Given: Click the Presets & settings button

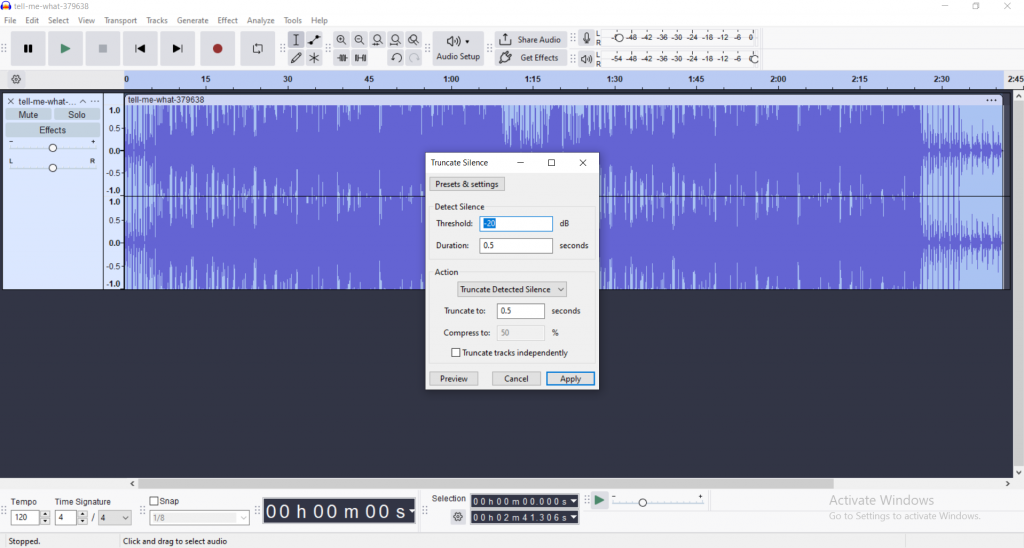Looking at the screenshot, I should 467,184.
